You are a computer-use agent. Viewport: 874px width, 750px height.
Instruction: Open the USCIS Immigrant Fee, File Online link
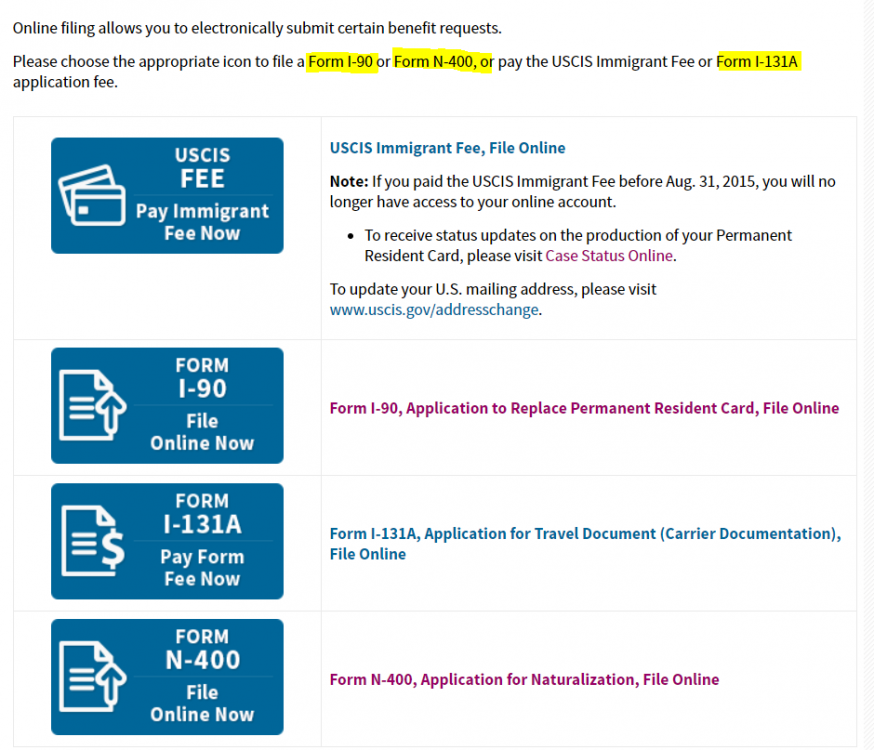pos(448,148)
